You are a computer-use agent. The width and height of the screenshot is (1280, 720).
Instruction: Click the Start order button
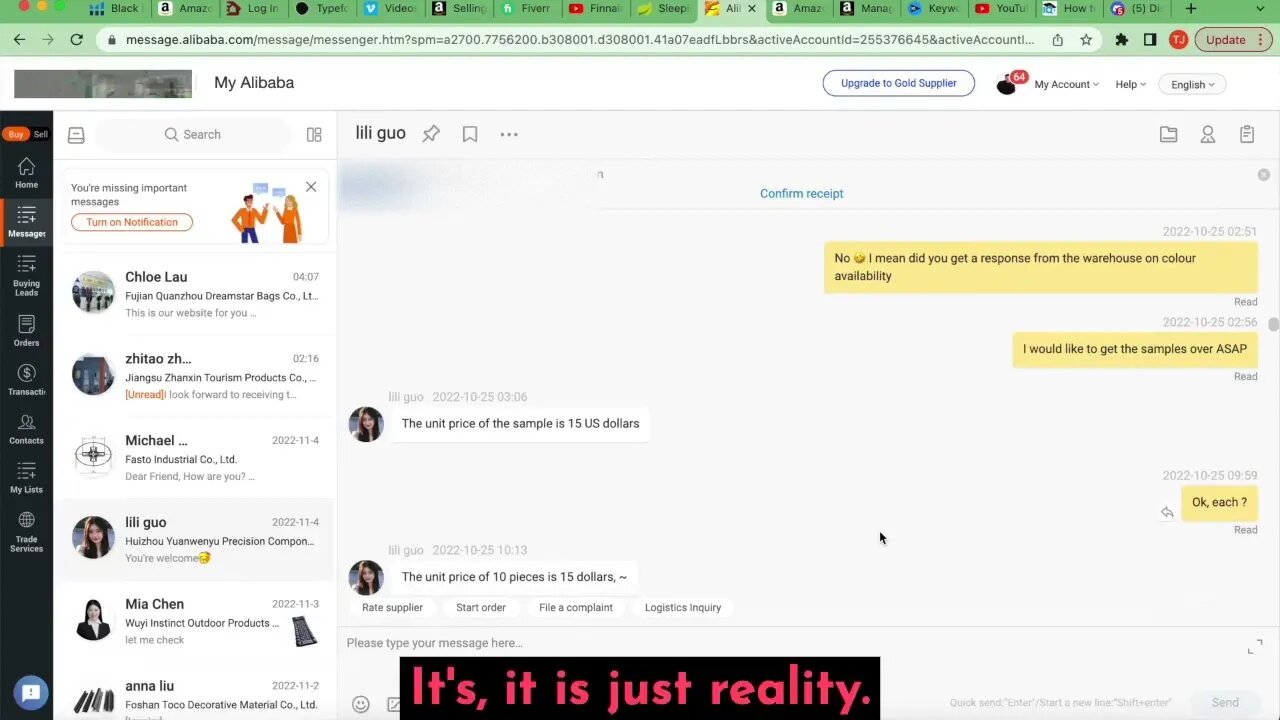[481, 607]
